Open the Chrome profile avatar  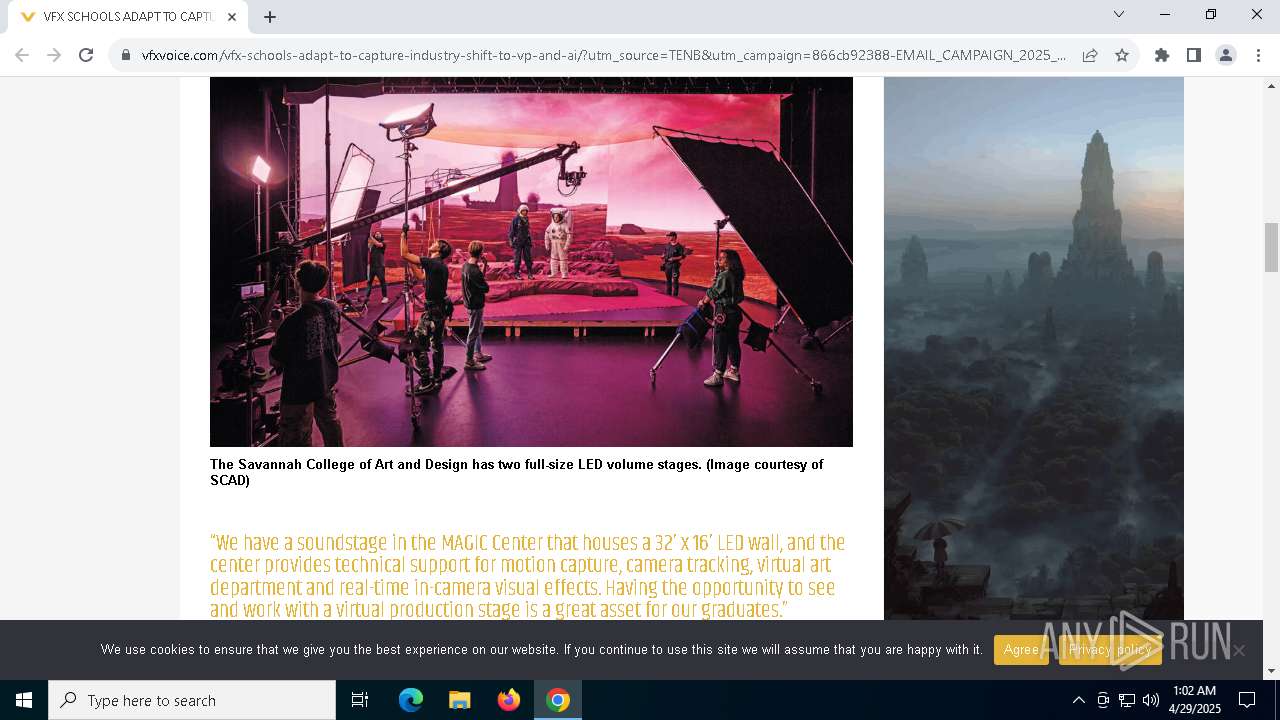1226,55
